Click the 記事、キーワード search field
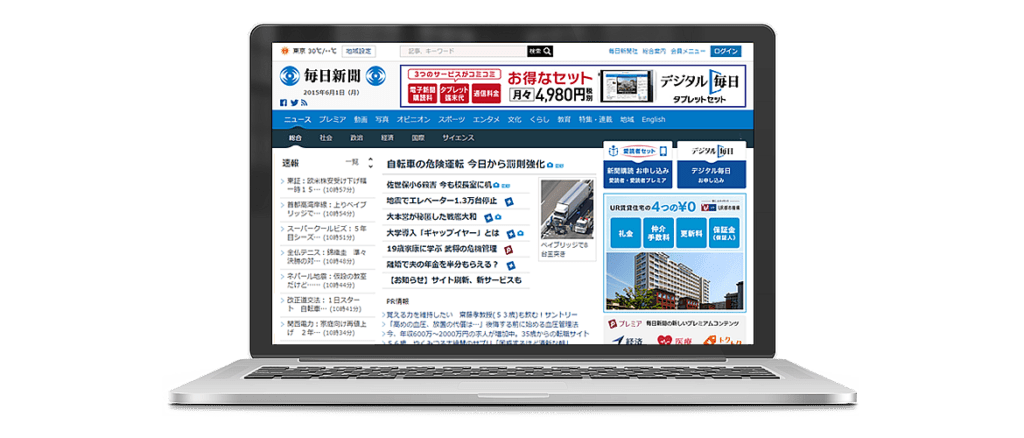This screenshot has height=438, width=1024. 463,50
